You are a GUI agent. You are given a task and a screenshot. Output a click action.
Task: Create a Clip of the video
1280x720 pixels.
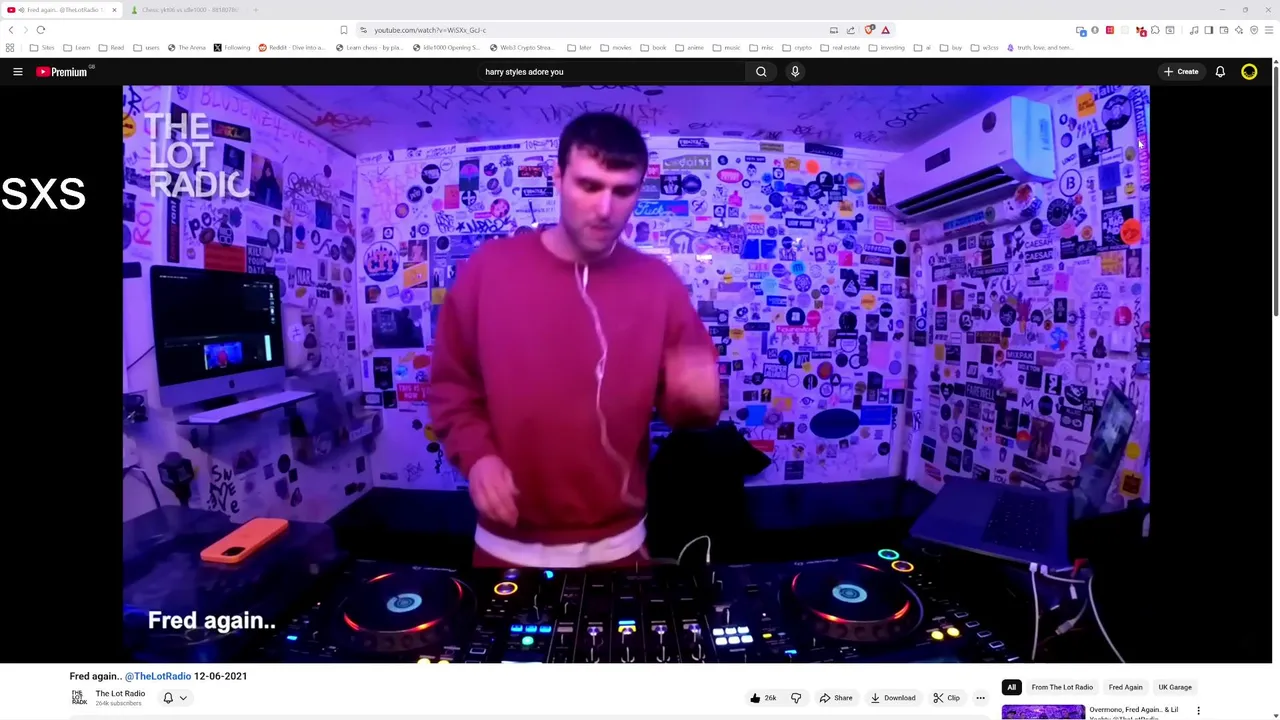point(946,698)
